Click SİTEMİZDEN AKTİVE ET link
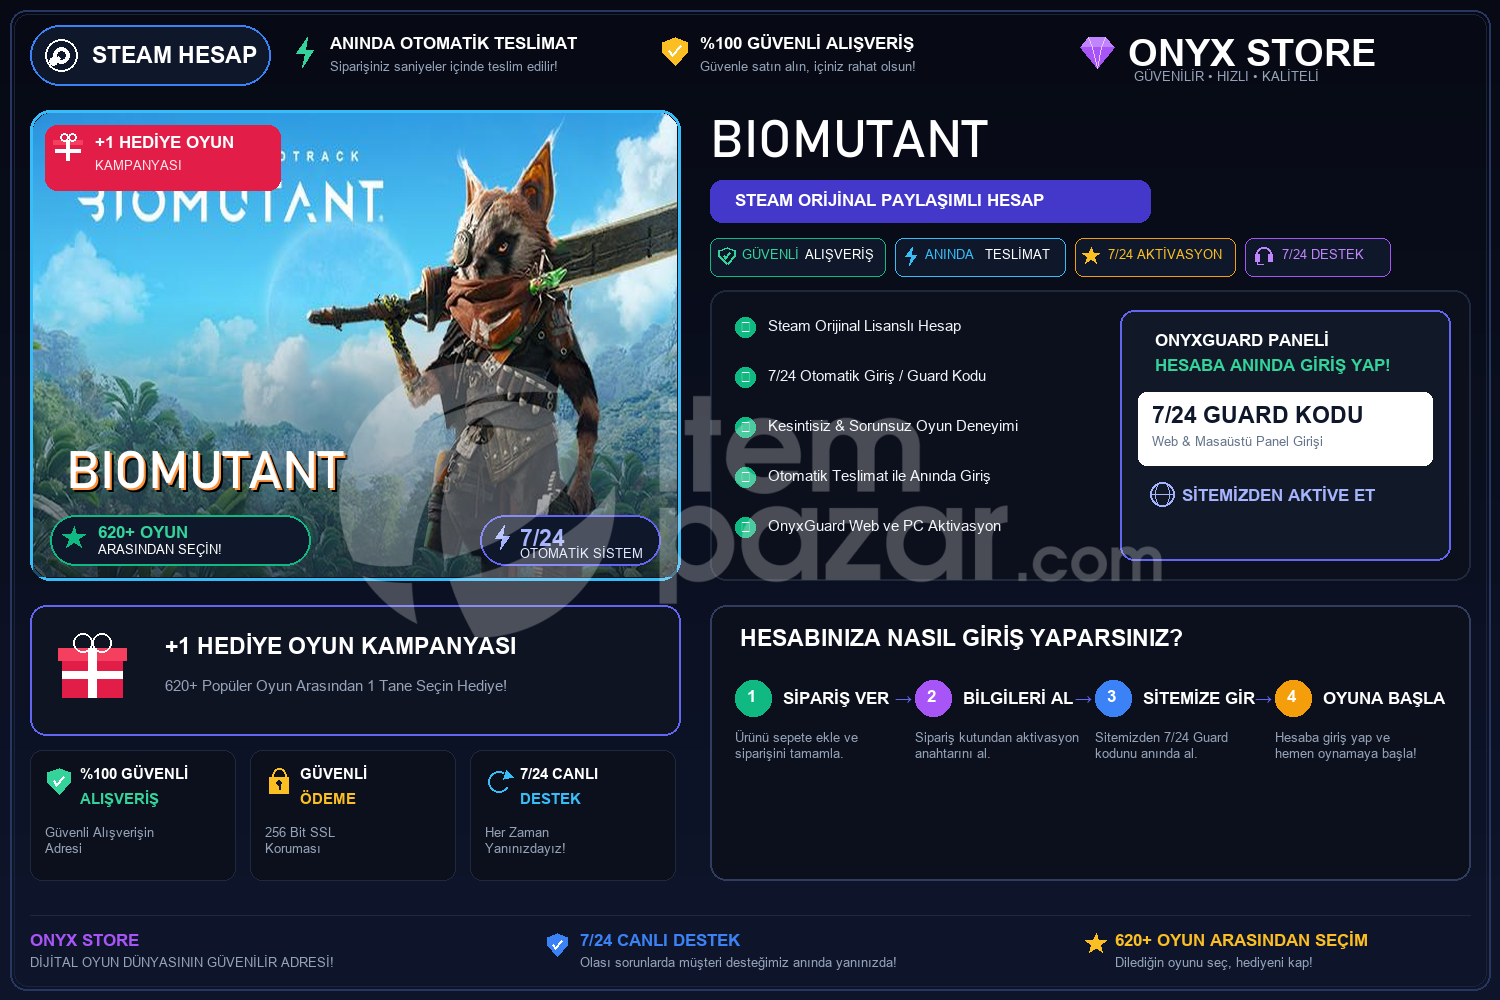 [1278, 495]
